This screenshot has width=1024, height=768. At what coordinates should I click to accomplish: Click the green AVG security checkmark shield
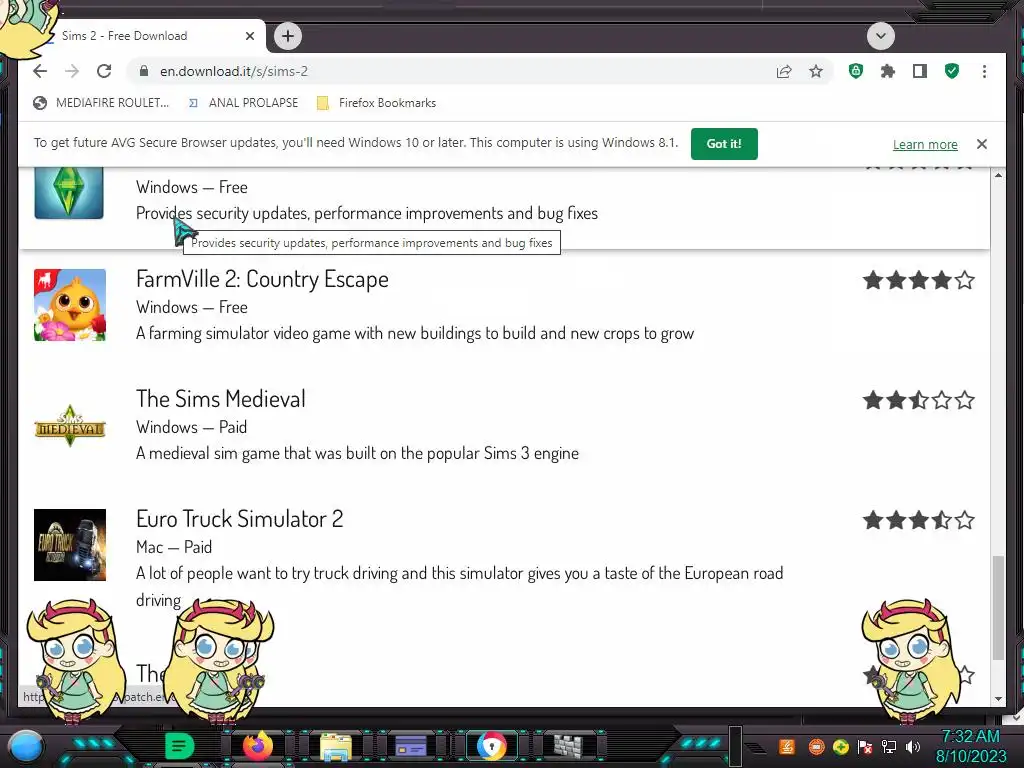point(952,71)
